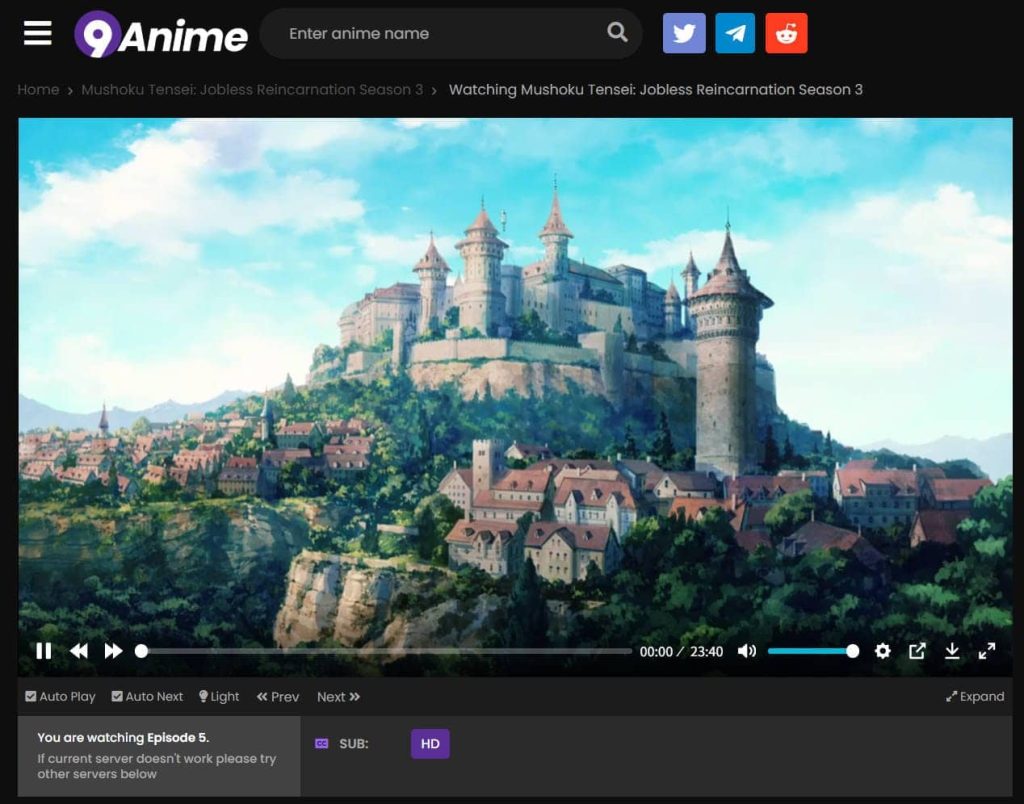1024x804 pixels.
Task: Open player settings gear
Action: 882,651
